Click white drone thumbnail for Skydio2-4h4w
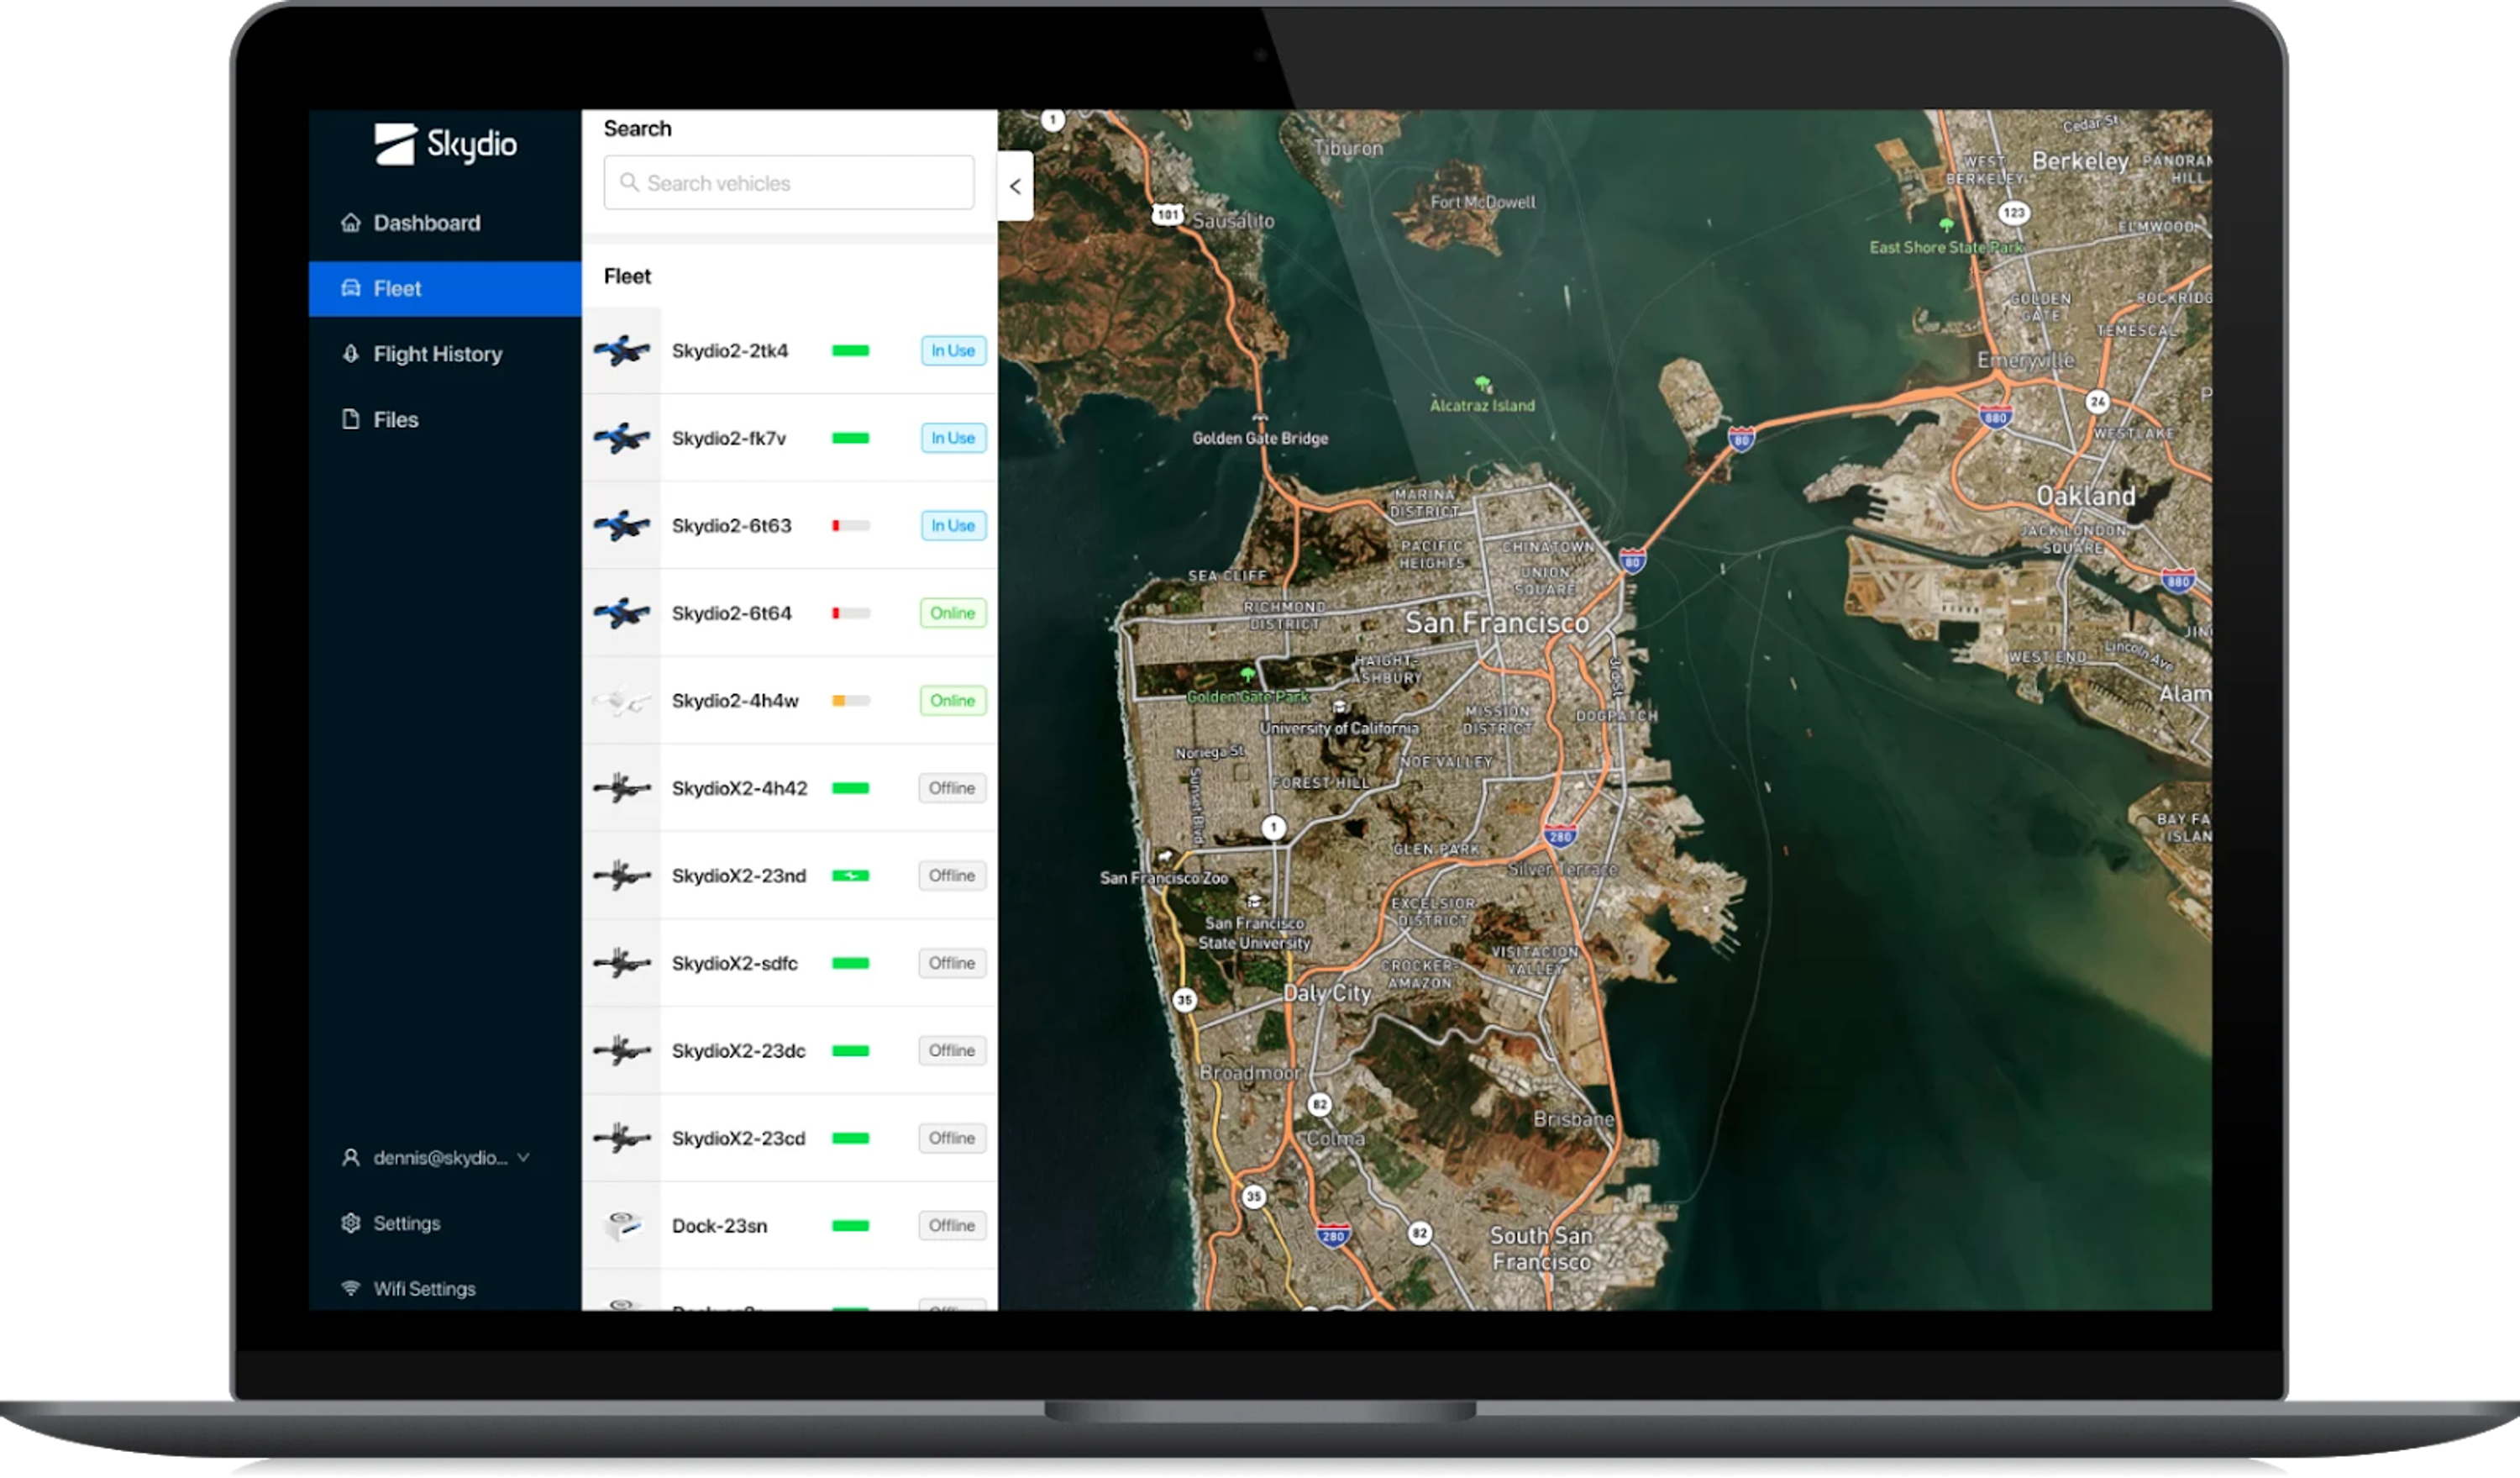The image size is (2520, 1478). tap(621, 701)
